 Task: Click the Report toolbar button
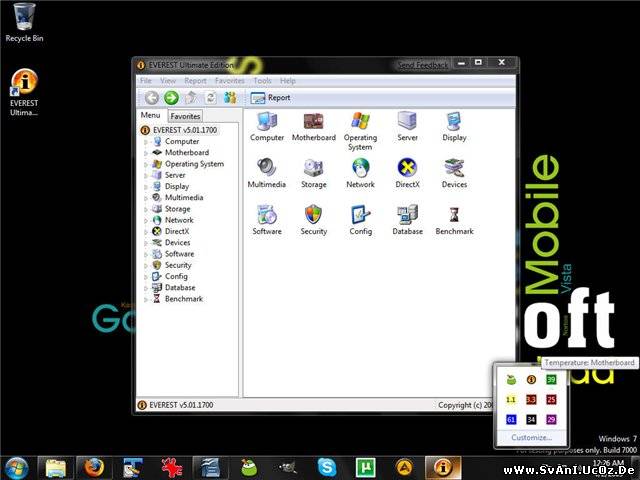[x=270, y=98]
